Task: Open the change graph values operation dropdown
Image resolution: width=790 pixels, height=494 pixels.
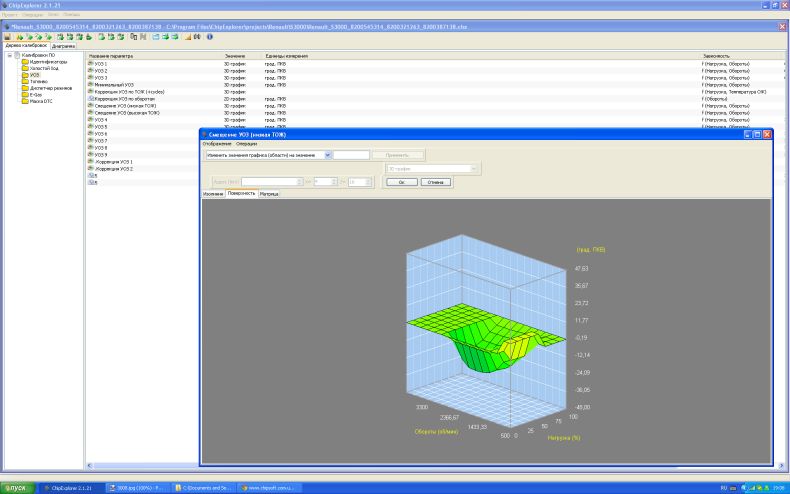Action: click(x=327, y=155)
